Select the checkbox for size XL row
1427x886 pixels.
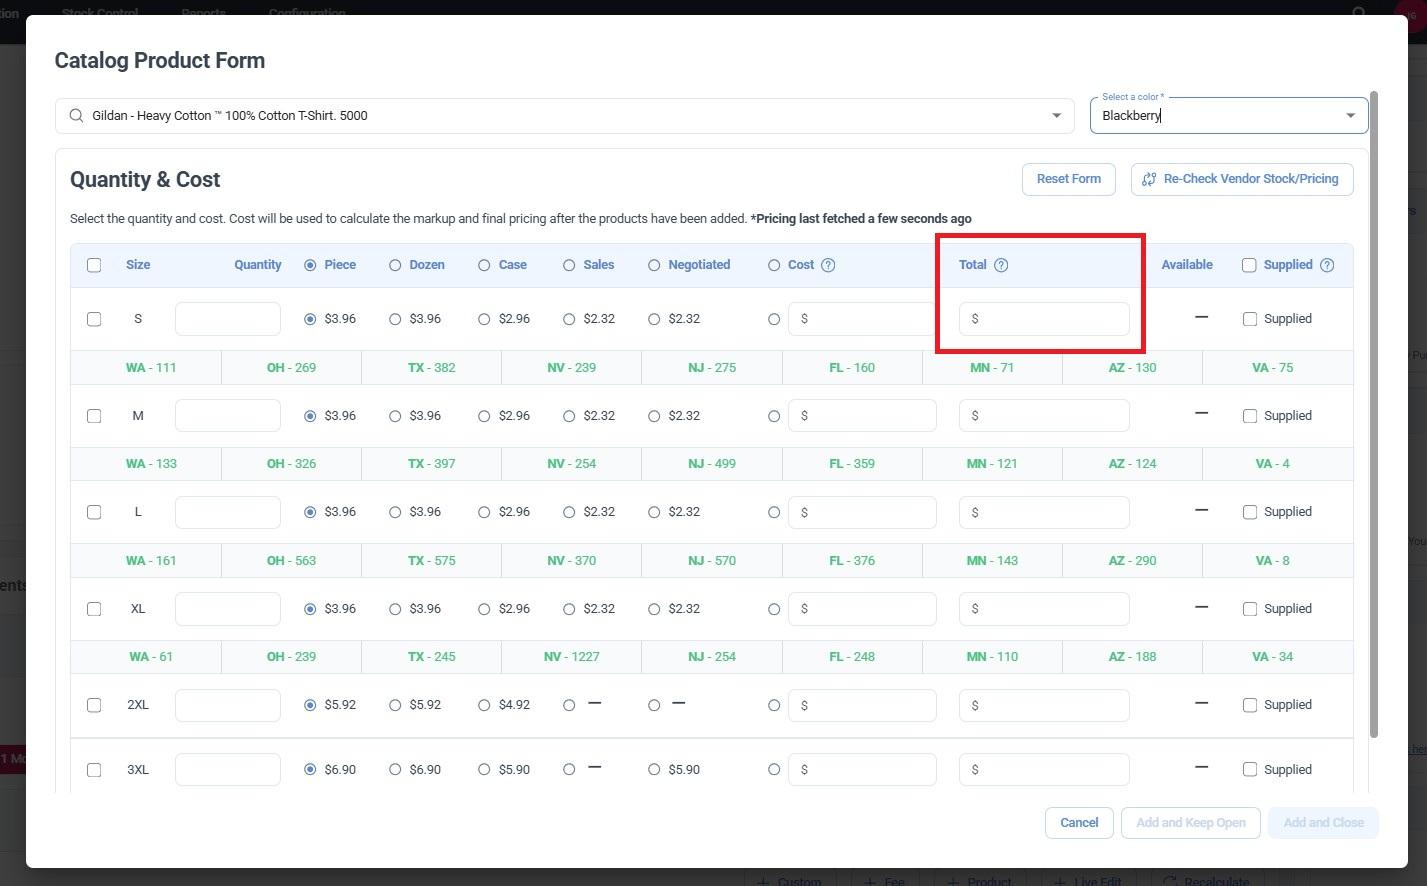coord(94,609)
